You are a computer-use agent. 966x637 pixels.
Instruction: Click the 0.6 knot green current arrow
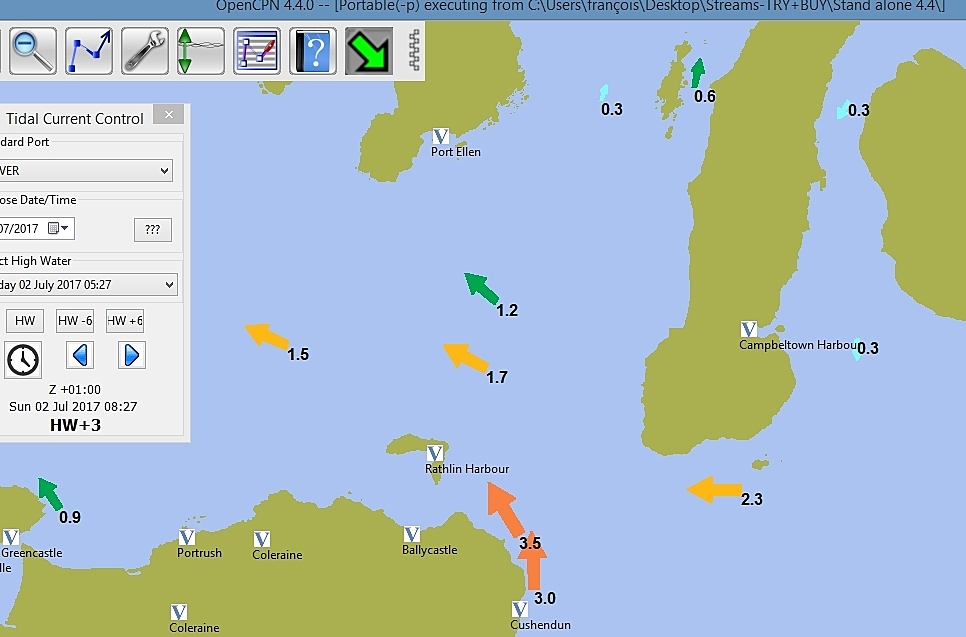click(x=698, y=73)
